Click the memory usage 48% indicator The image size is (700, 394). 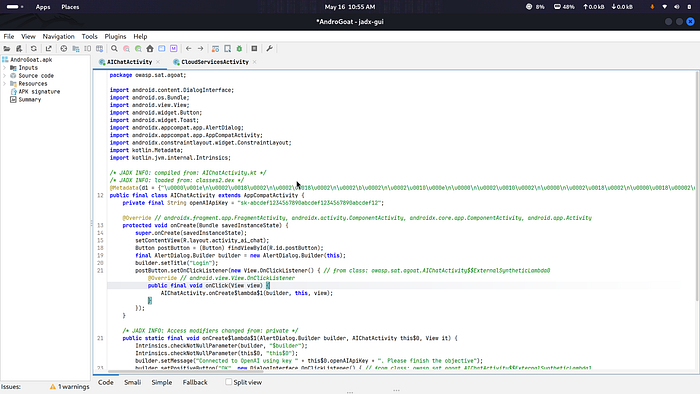(x=564, y=7)
